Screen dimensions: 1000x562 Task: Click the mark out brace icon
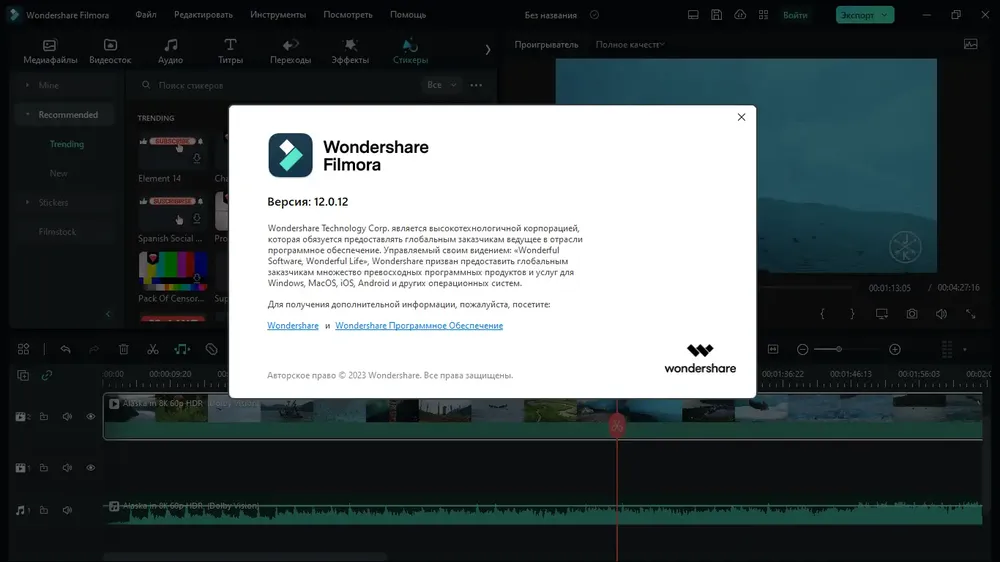tap(852, 314)
